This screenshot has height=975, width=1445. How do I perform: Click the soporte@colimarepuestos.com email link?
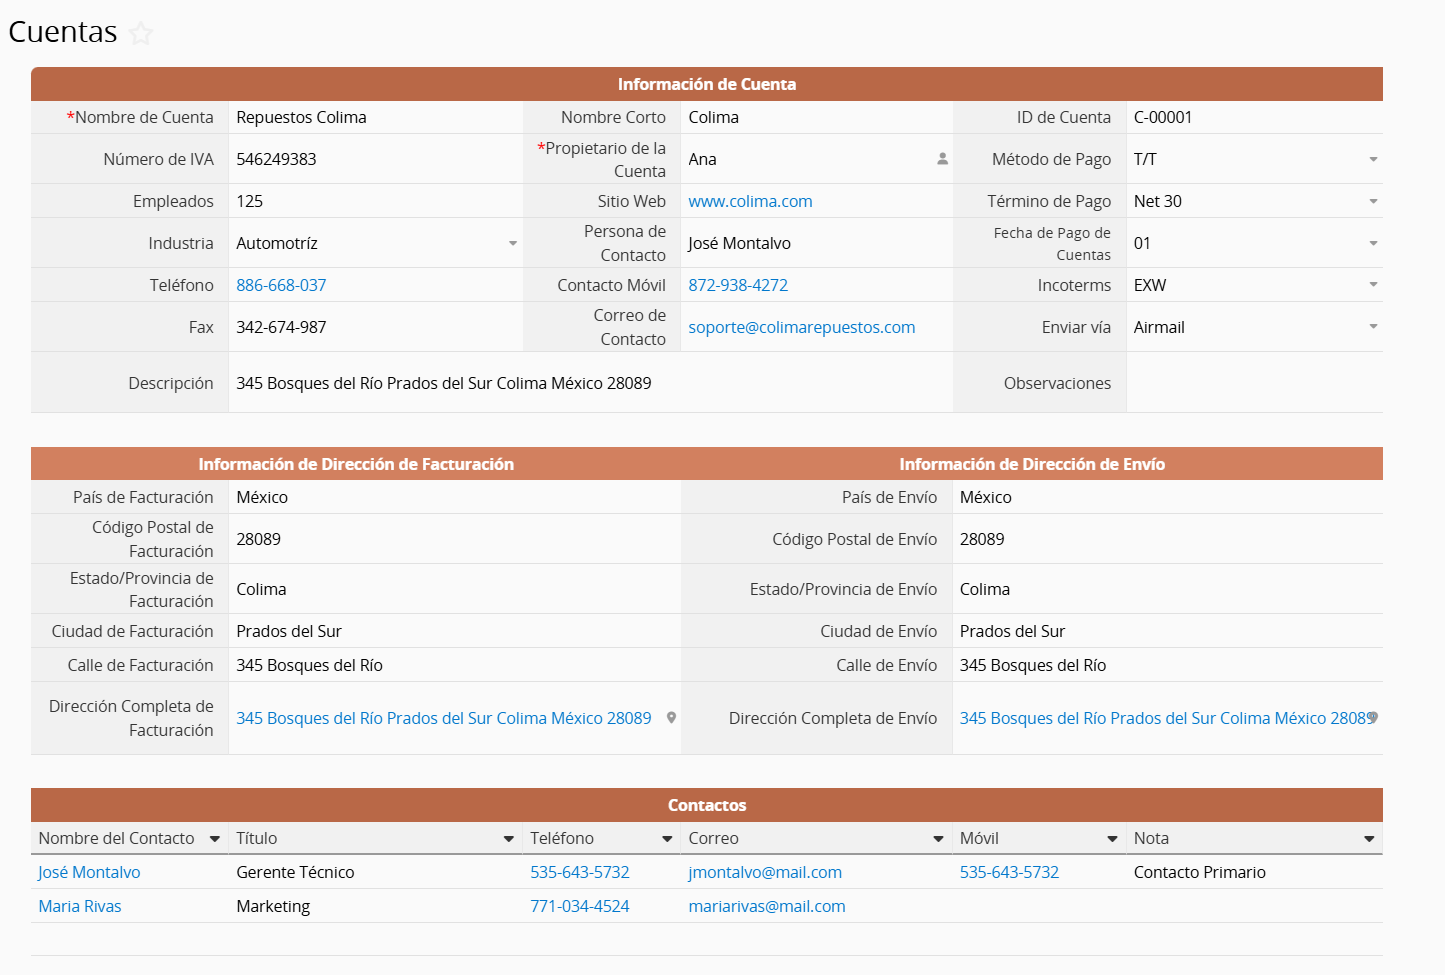[x=801, y=328]
